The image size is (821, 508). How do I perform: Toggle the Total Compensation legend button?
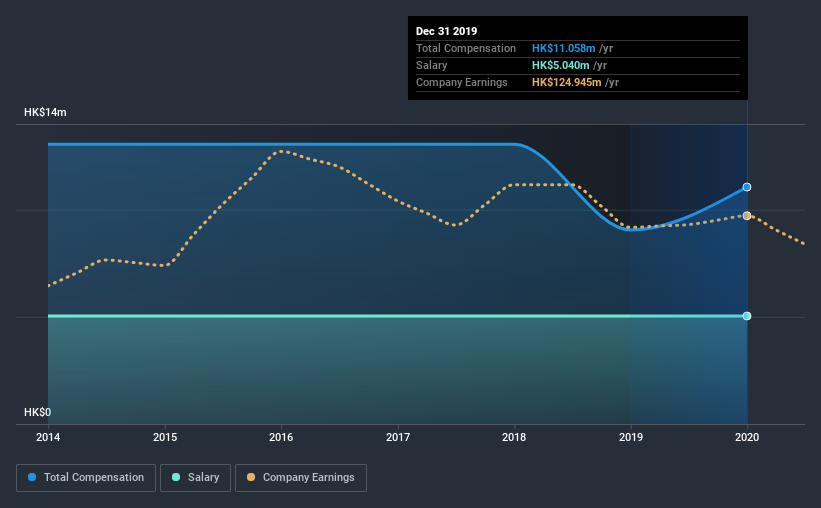(86, 478)
